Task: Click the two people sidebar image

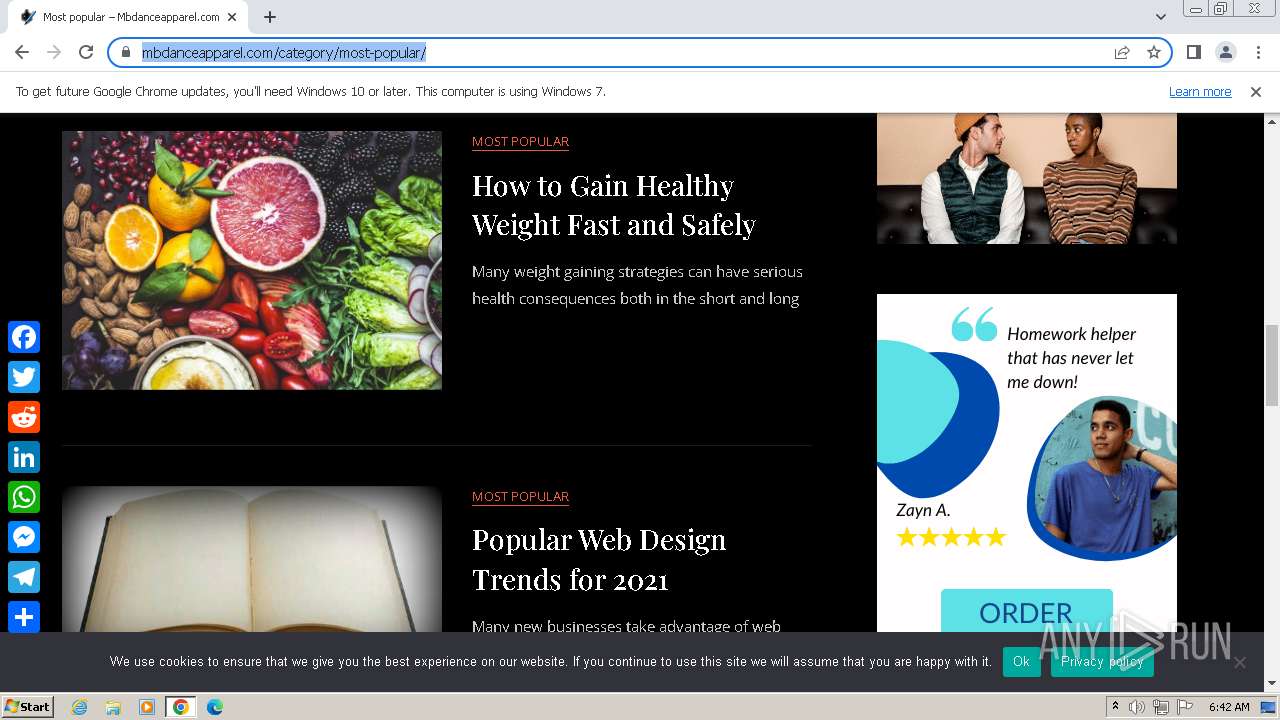Action: [1027, 178]
